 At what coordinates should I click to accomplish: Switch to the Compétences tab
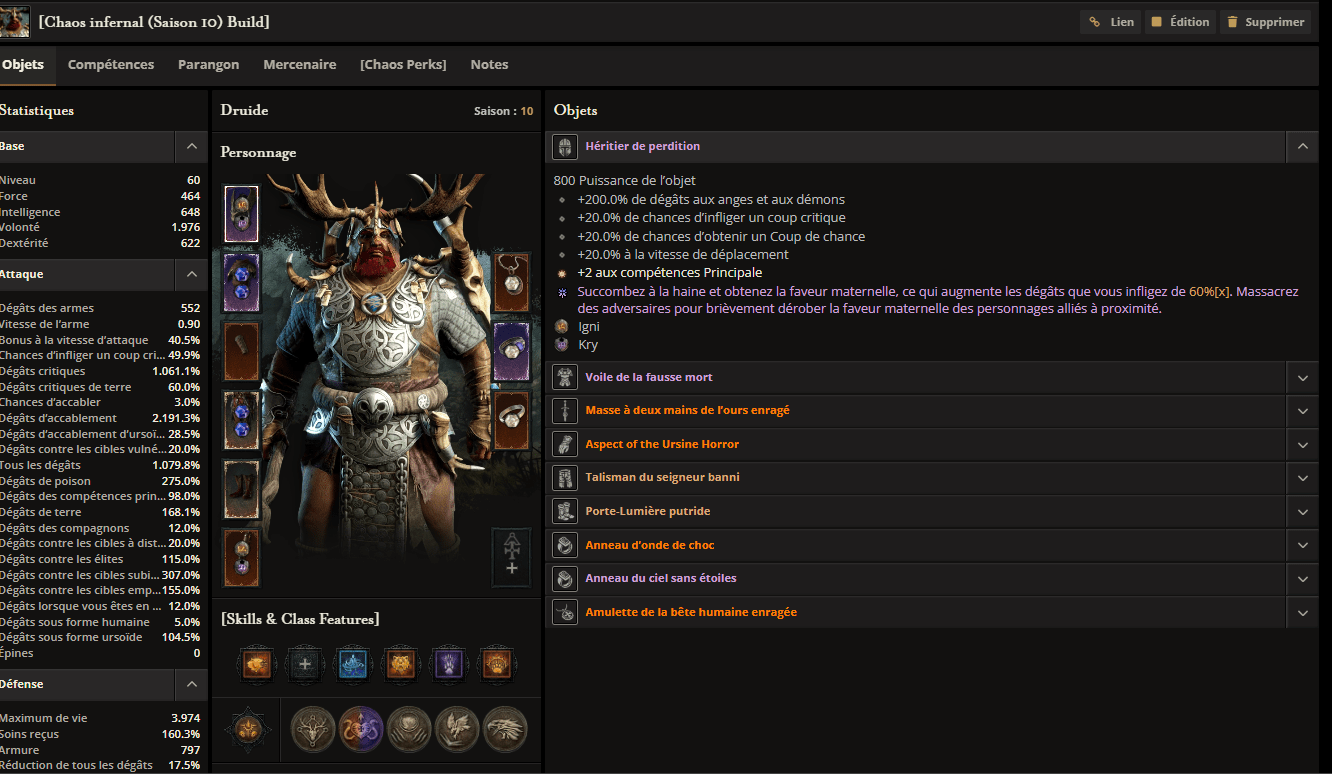click(x=111, y=65)
